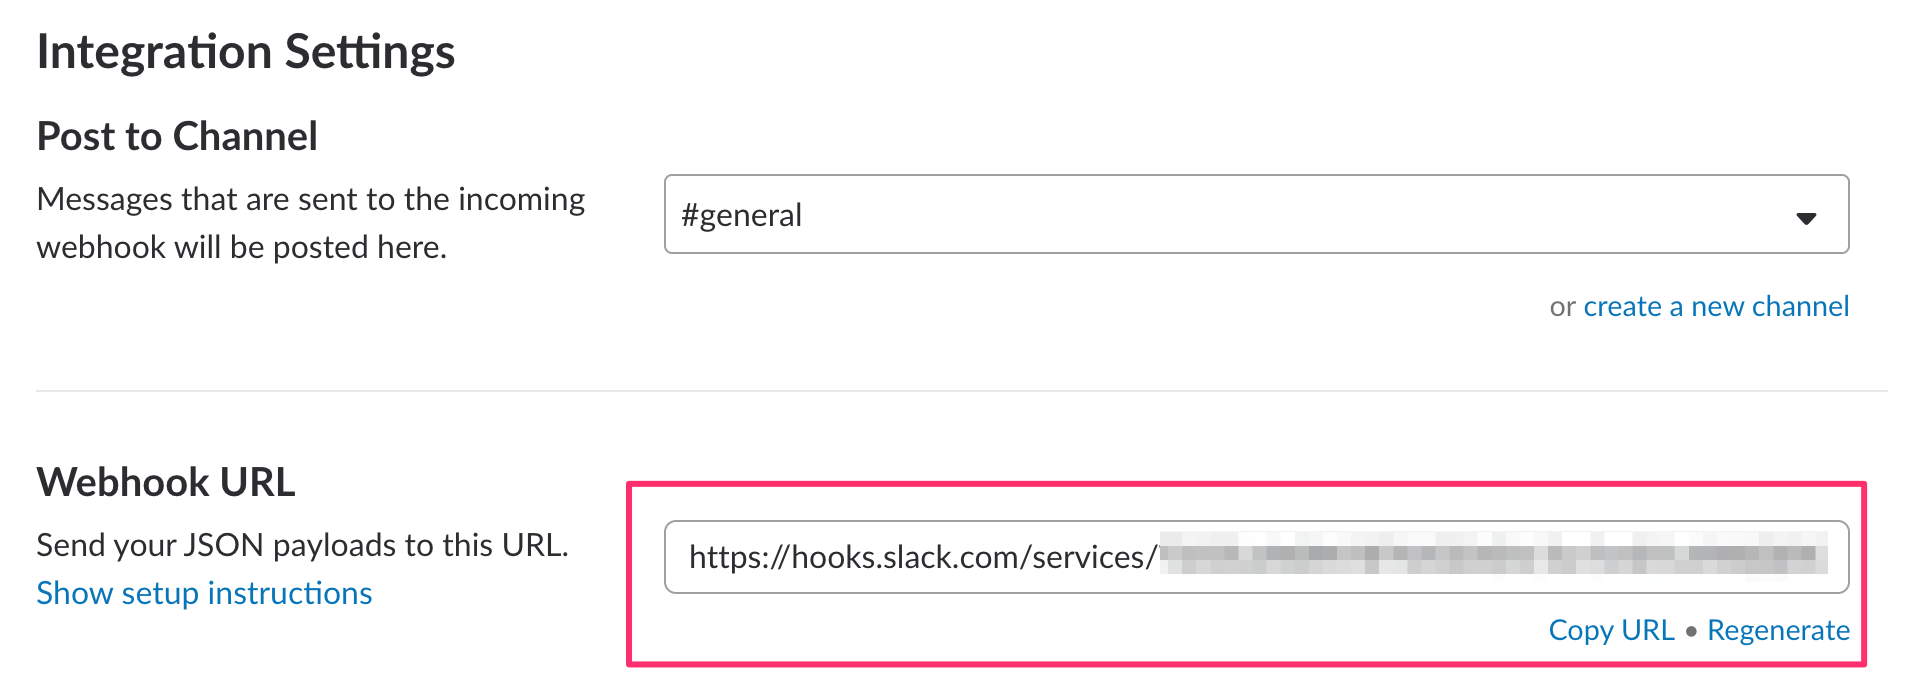Open the 'Show setup instructions' link
This screenshot has width=1914, height=700.
(204, 593)
